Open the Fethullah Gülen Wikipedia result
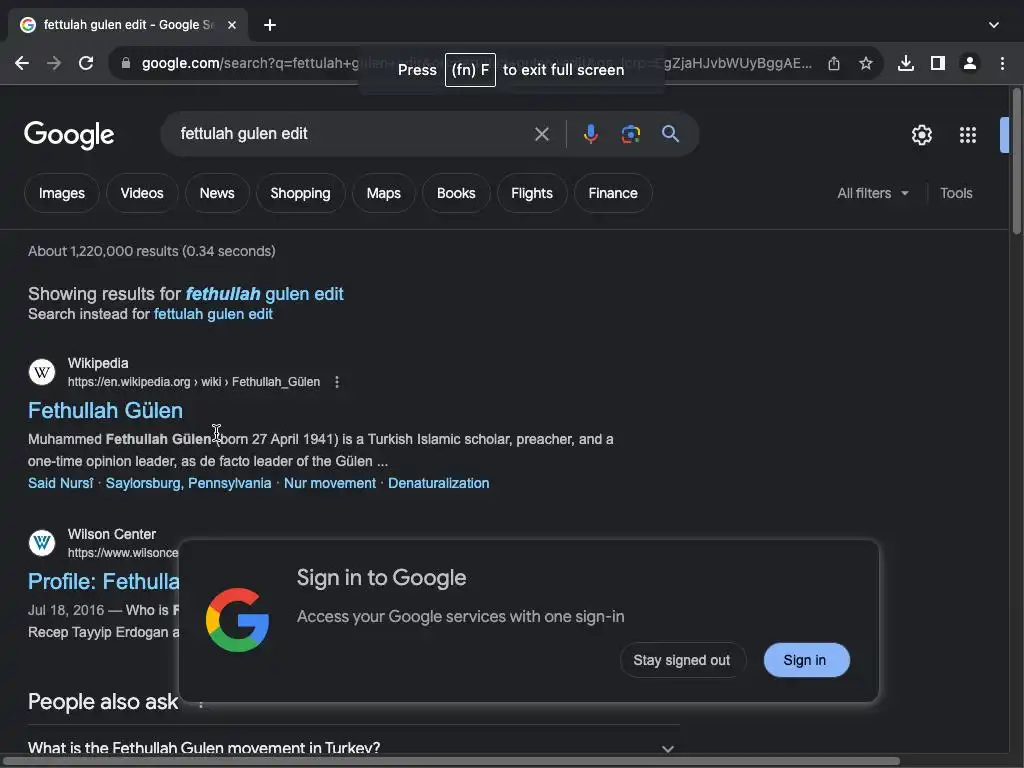1024x768 pixels. coord(105,411)
